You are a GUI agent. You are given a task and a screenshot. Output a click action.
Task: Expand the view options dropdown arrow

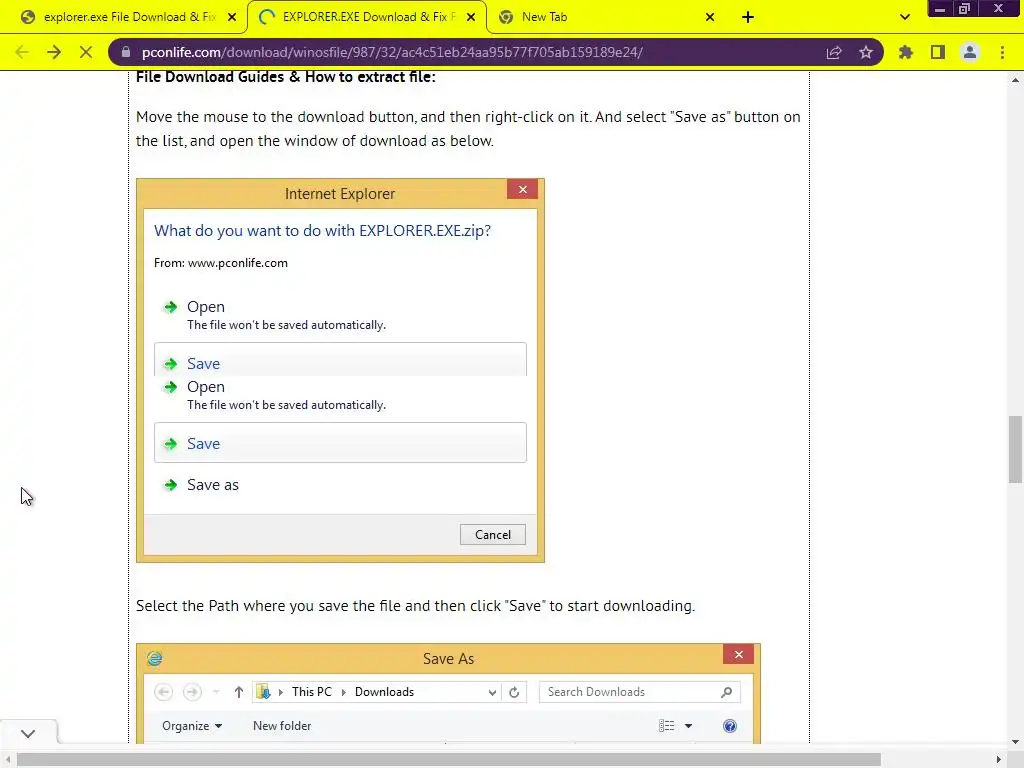(688, 726)
